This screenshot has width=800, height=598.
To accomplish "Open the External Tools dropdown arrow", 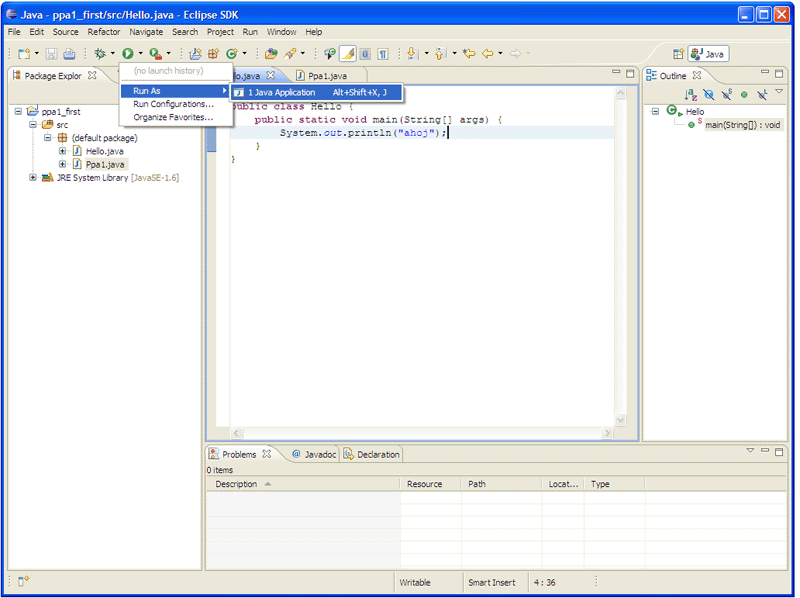I will (168, 54).
